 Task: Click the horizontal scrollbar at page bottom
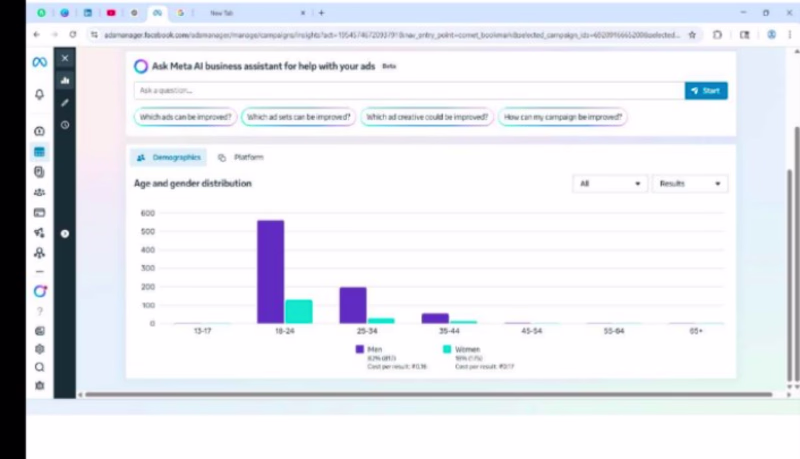429,394
